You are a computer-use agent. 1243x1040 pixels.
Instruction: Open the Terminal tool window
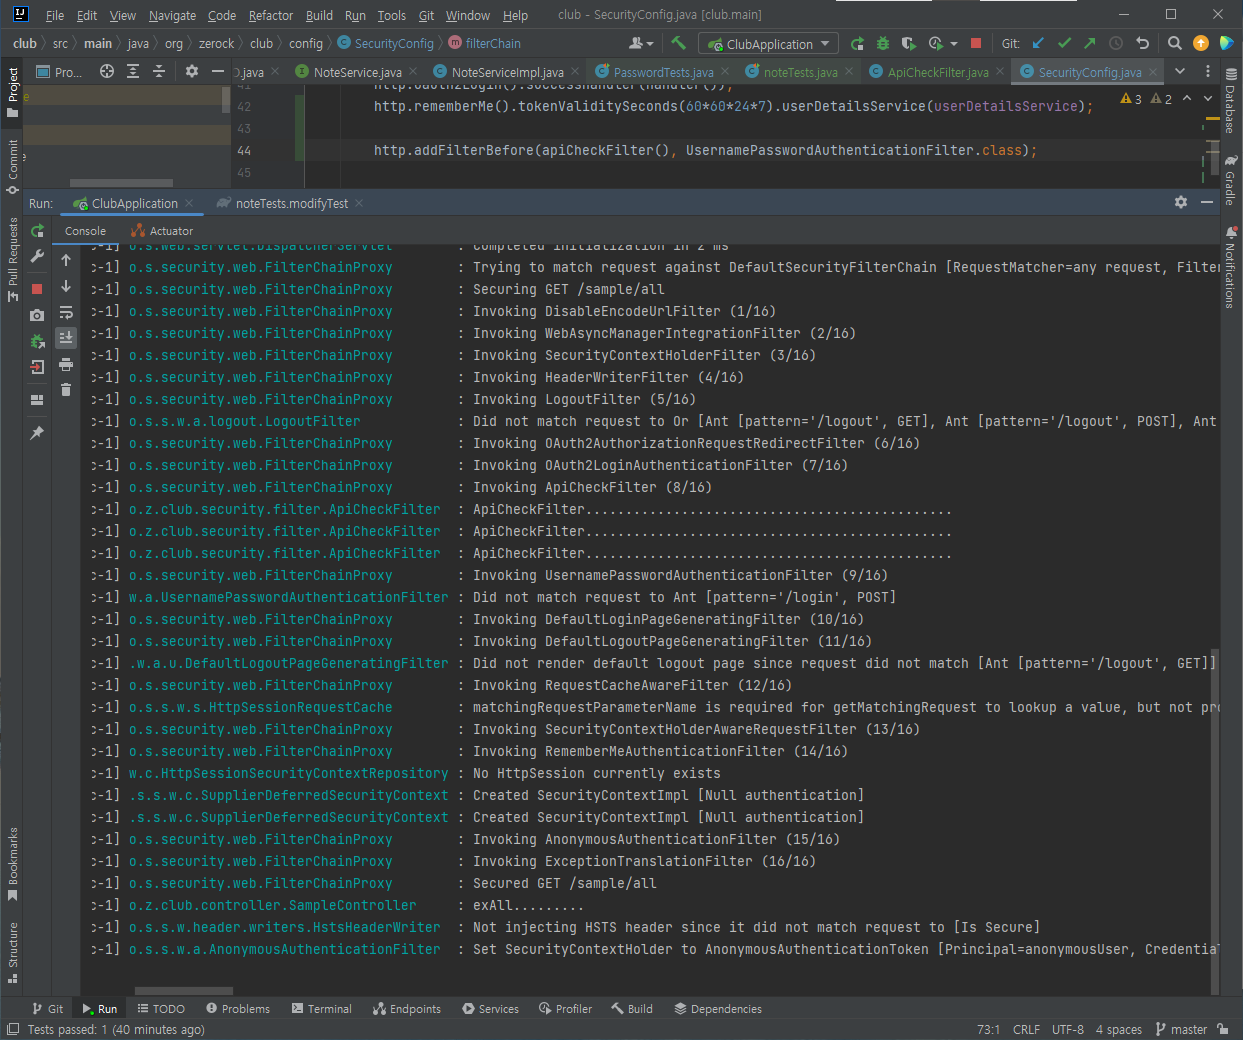tap(321, 1009)
